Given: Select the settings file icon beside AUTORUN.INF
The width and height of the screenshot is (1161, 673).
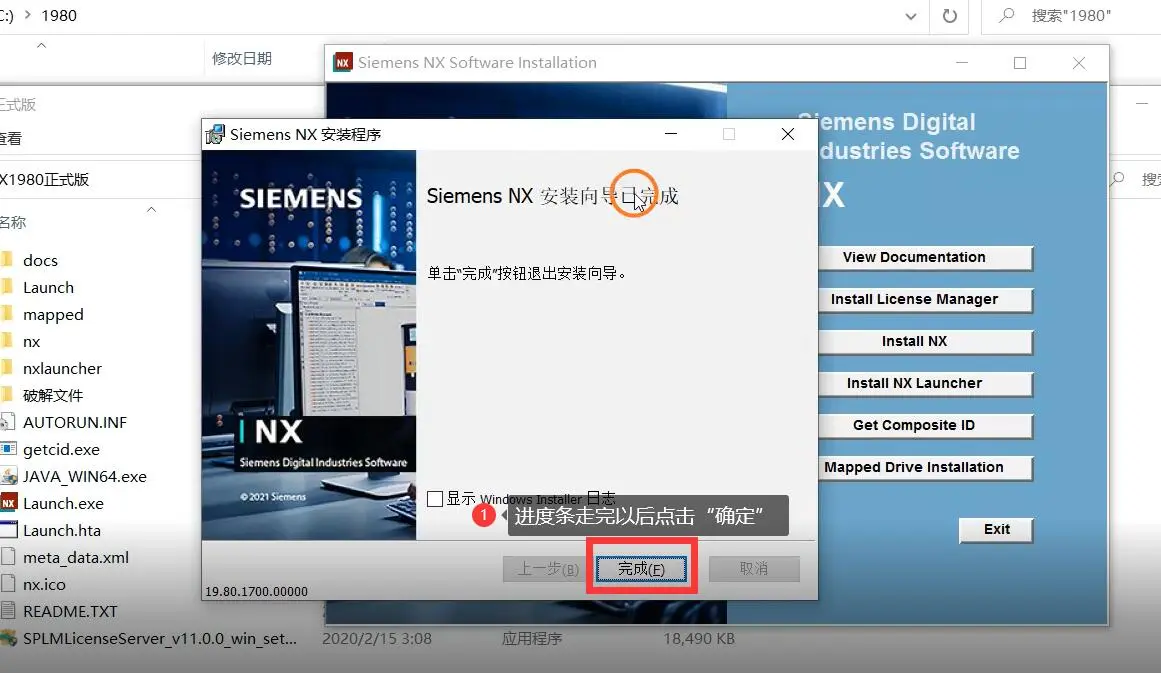Looking at the screenshot, I should point(8,422).
